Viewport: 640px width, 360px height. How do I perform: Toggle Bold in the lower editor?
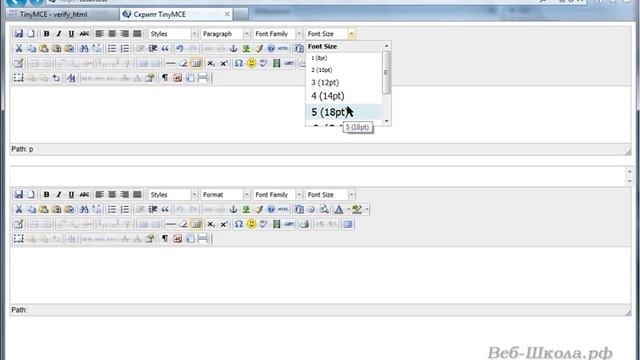click(47, 195)
